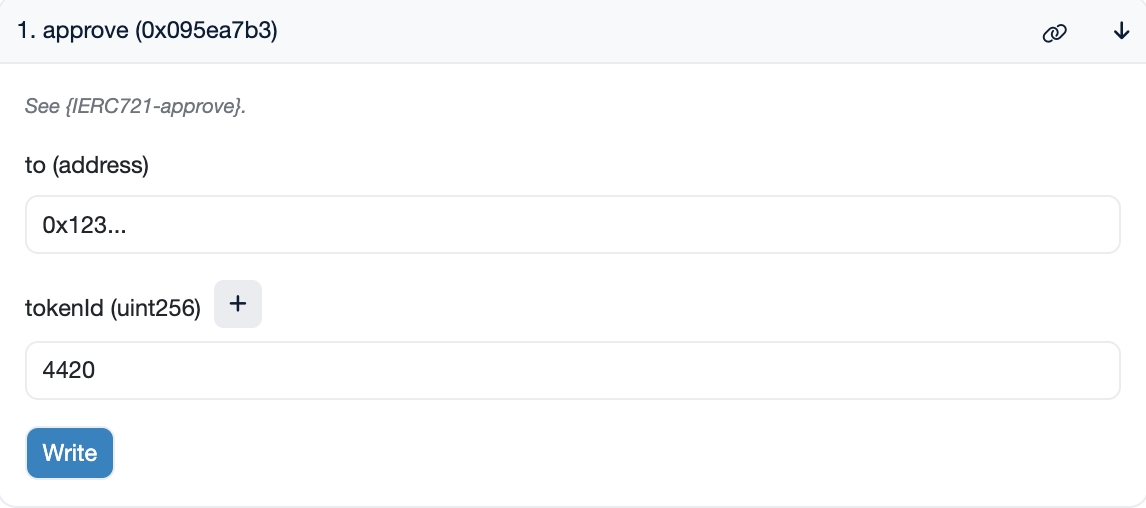This screenshot has width=1146, height=508.
Task: Click the tokenId field containing 4420
Action: tap(572, 371)
